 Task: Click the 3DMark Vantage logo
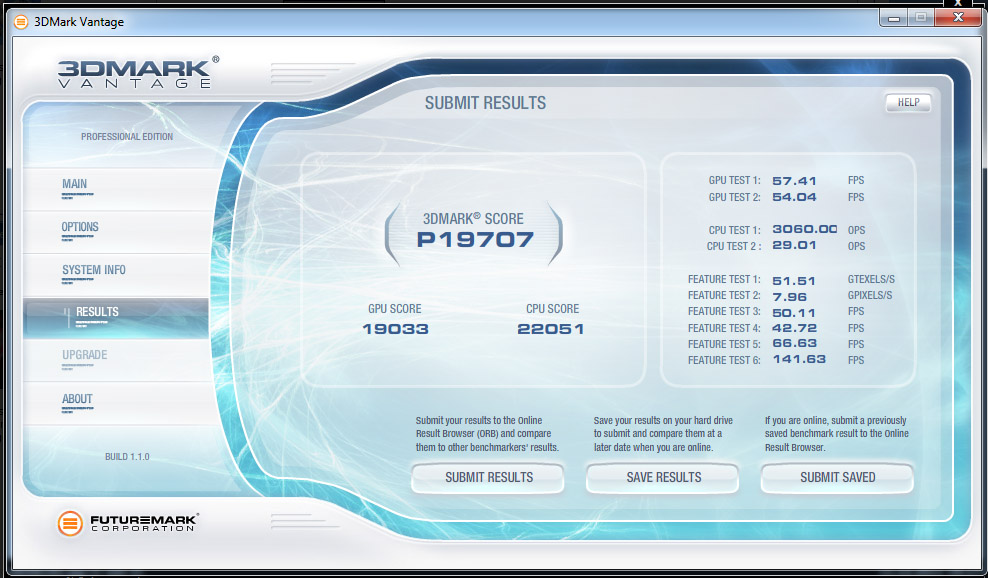[x=138, y=72]
